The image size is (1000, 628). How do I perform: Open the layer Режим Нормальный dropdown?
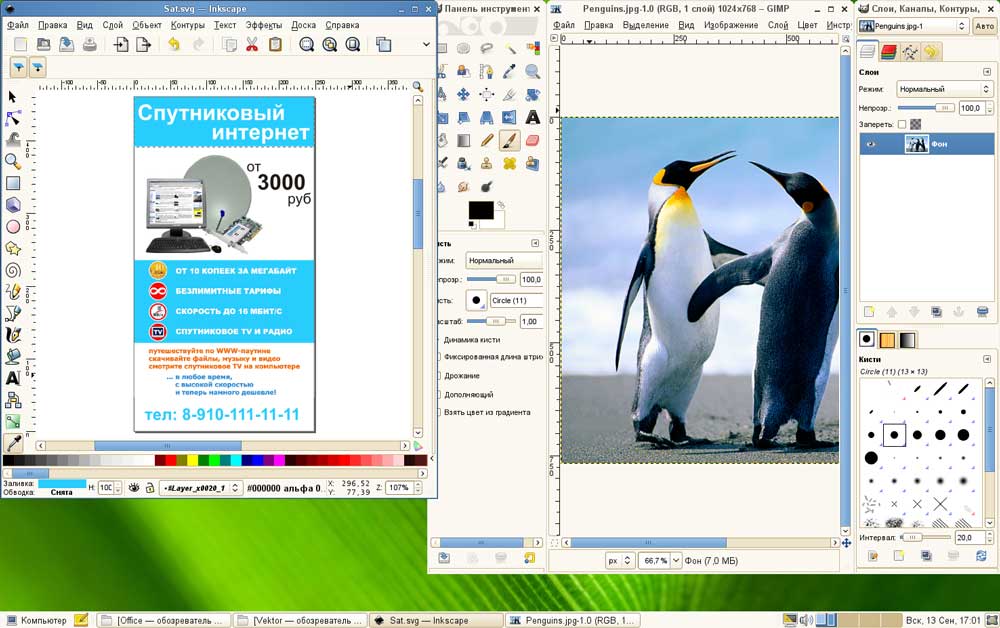(x=943, y=89)
